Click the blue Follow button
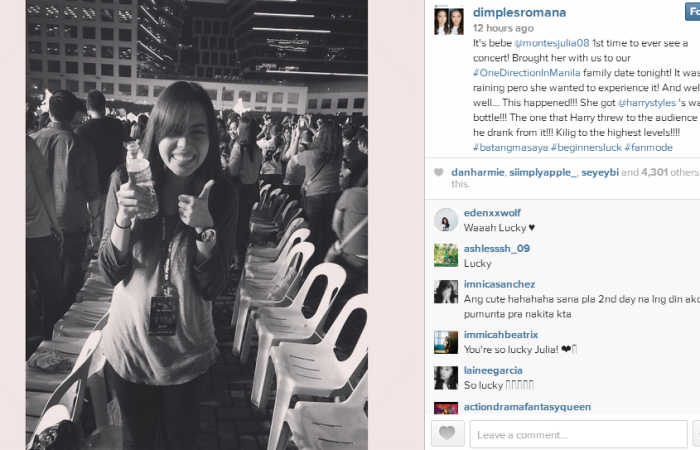The height and width of the screenshot is (450, 700). [692, 12]
